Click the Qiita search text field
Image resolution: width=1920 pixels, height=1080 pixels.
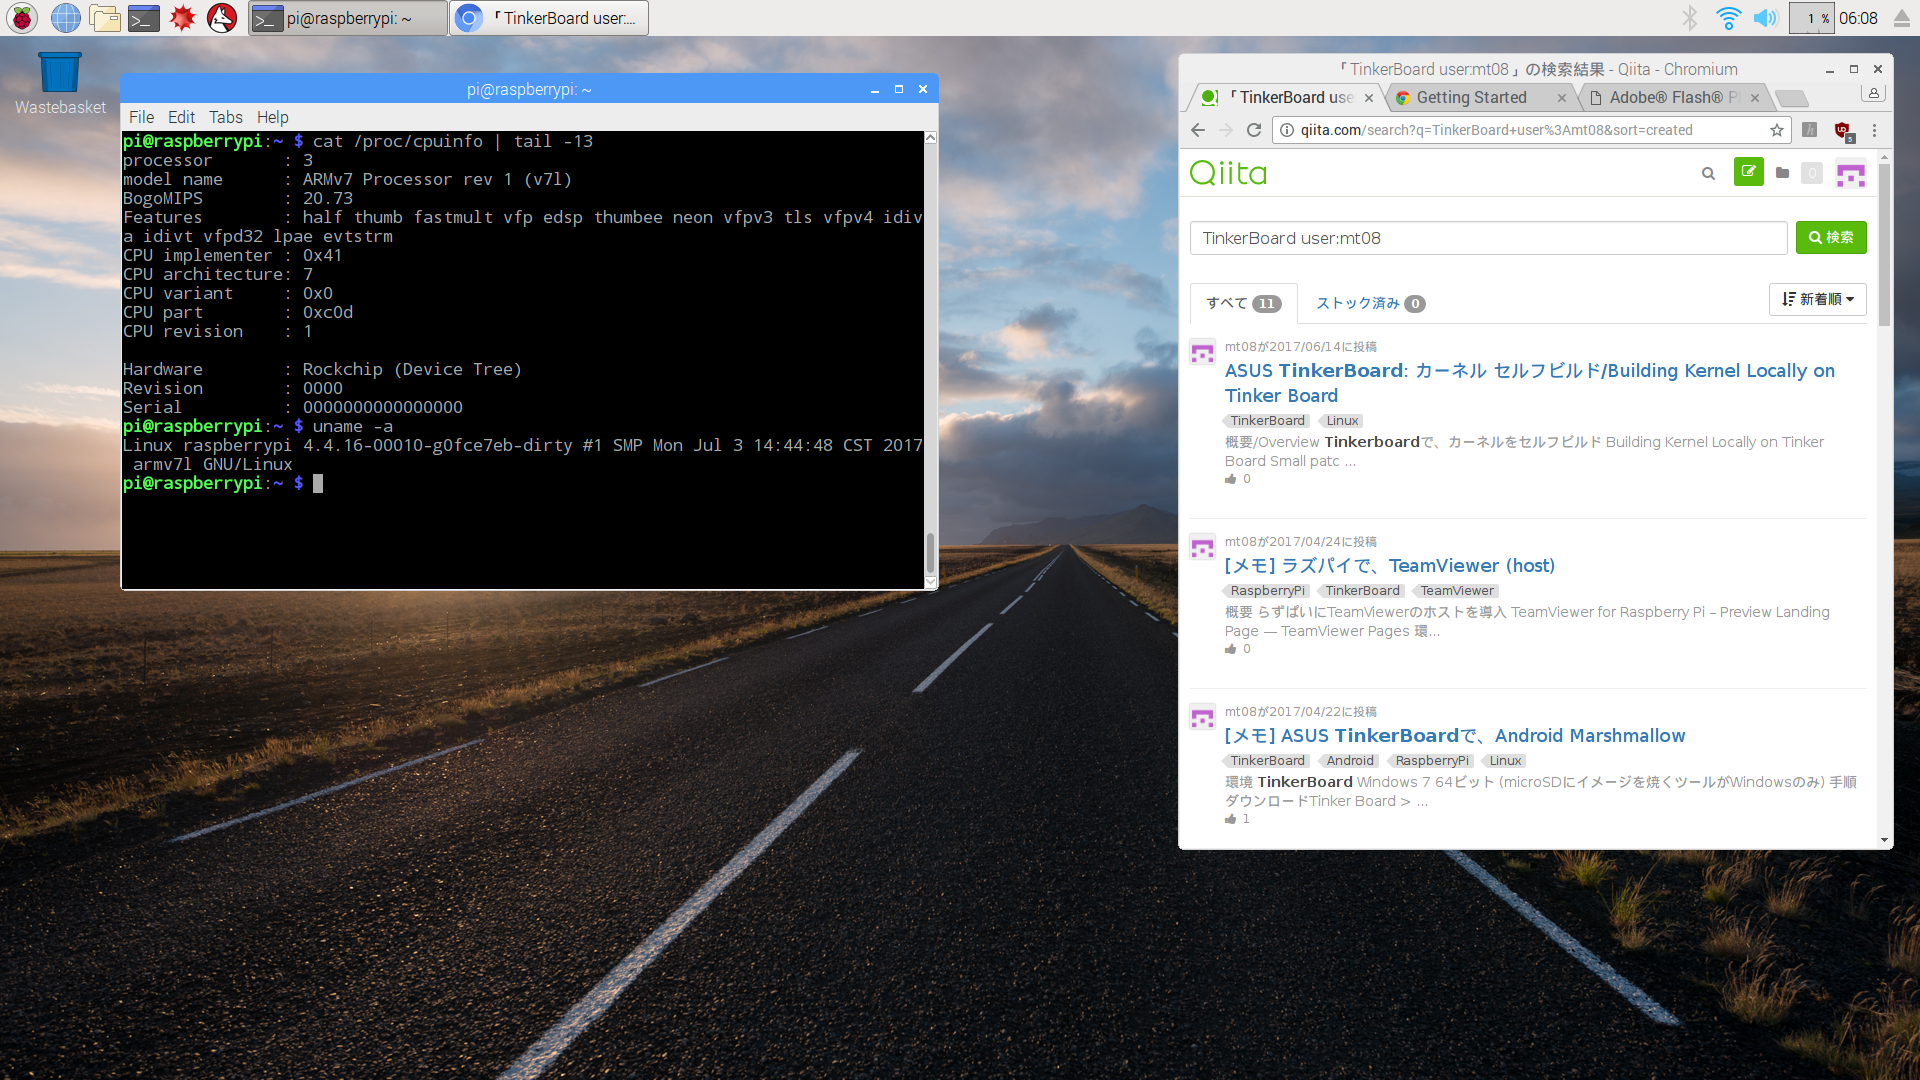[x=1488, y=238]
